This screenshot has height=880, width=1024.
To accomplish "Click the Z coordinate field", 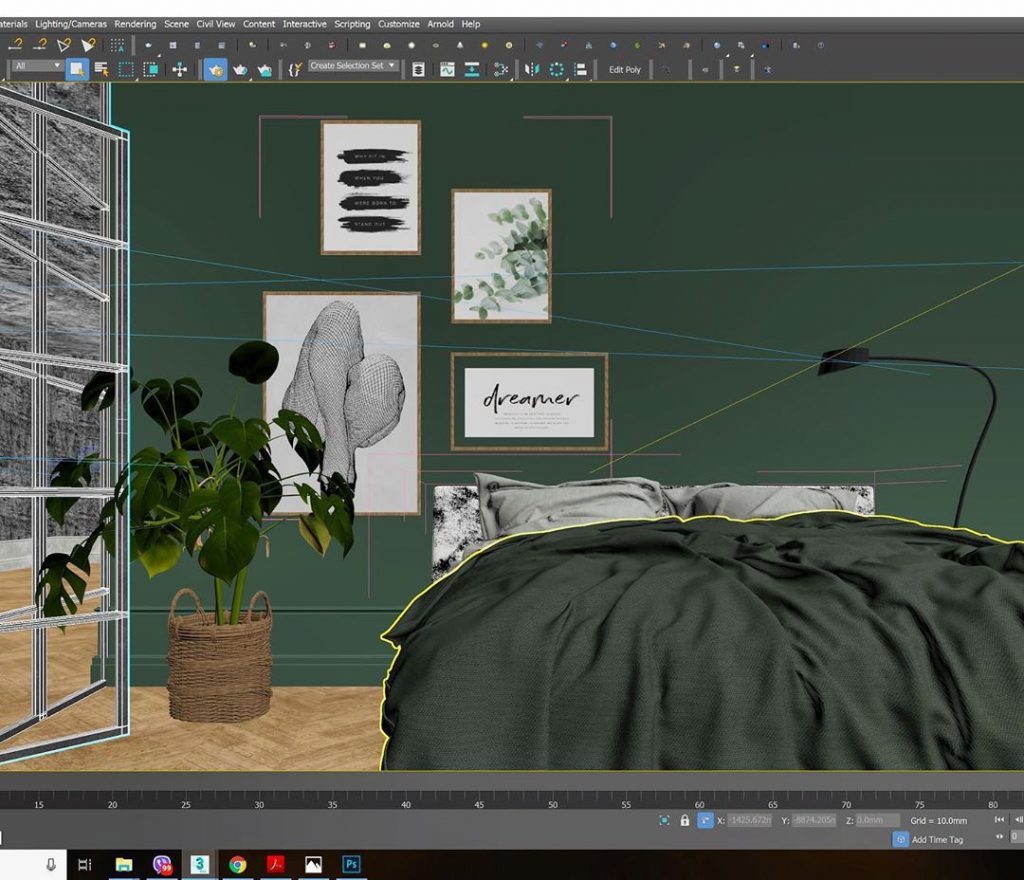I will click(878, 820).
